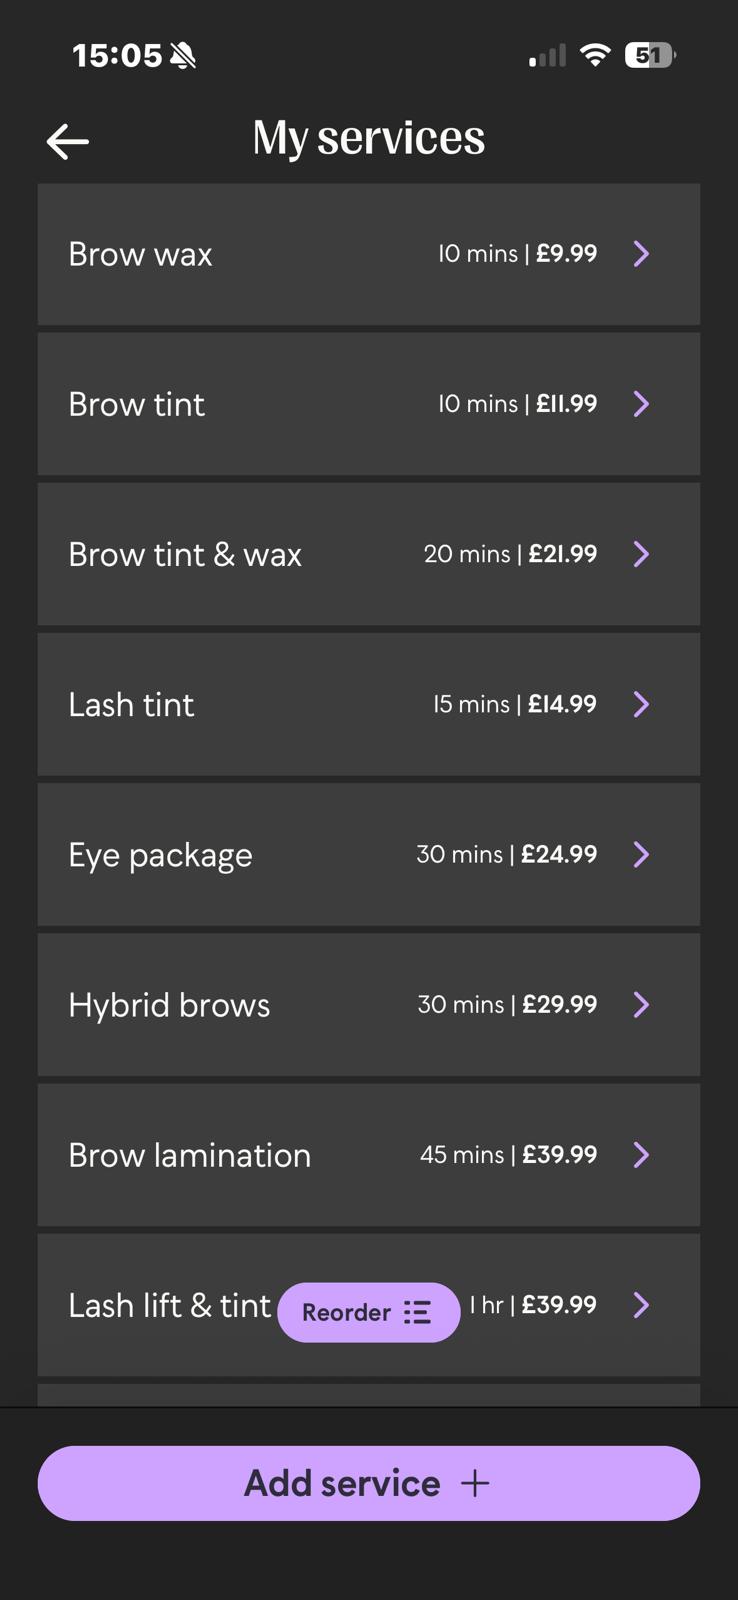Tap the list icon in Reorder pill
Viewport: 738px width, 1600px height.
(x=417, y=1312)
